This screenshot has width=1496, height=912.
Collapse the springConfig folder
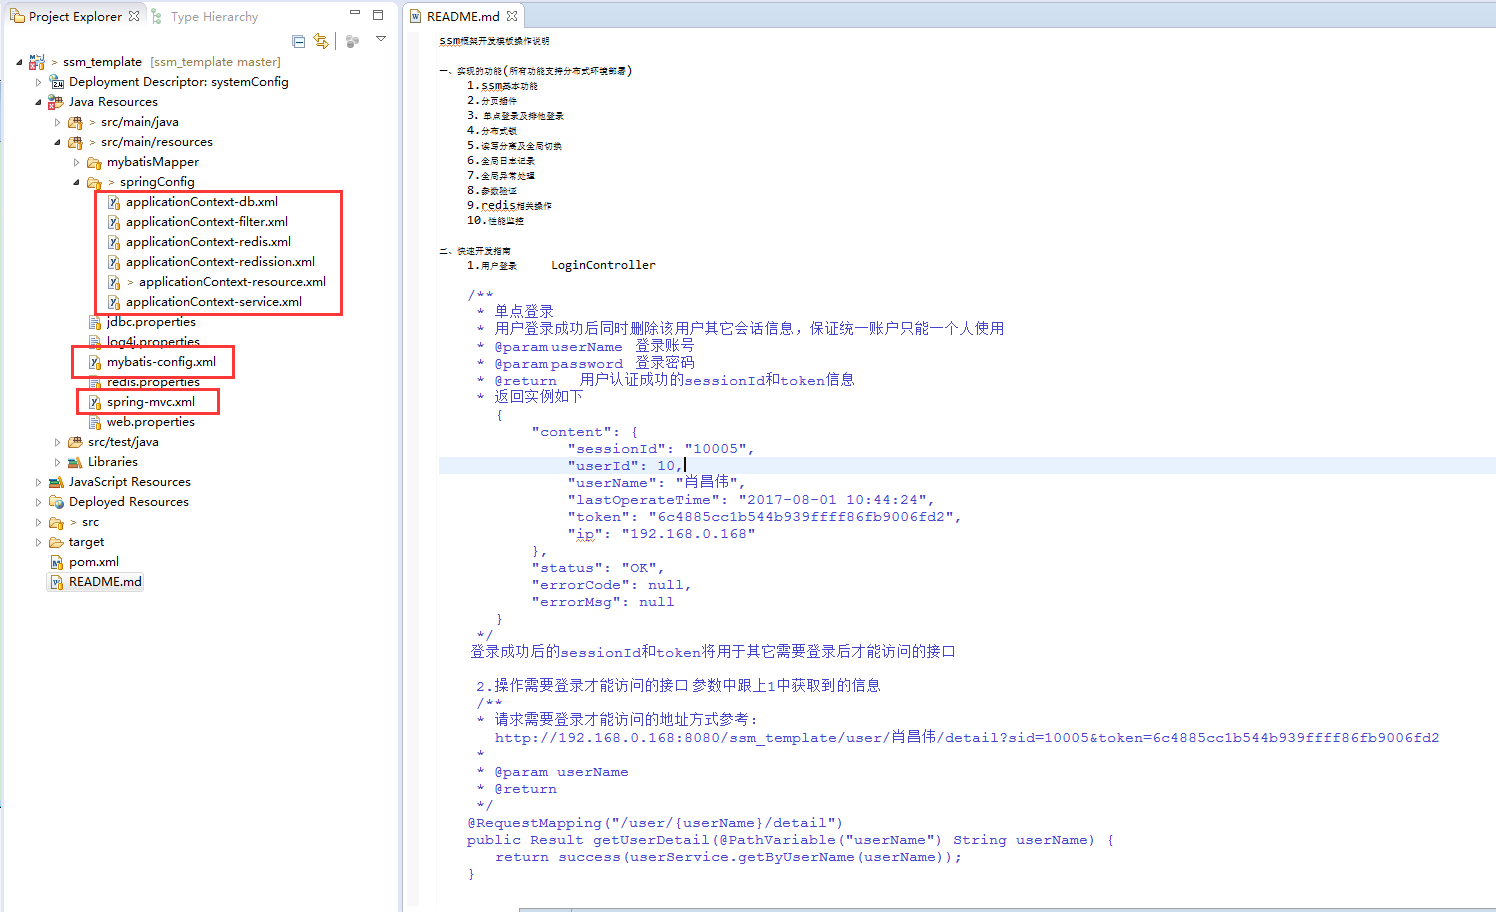[x=76, y=182]
